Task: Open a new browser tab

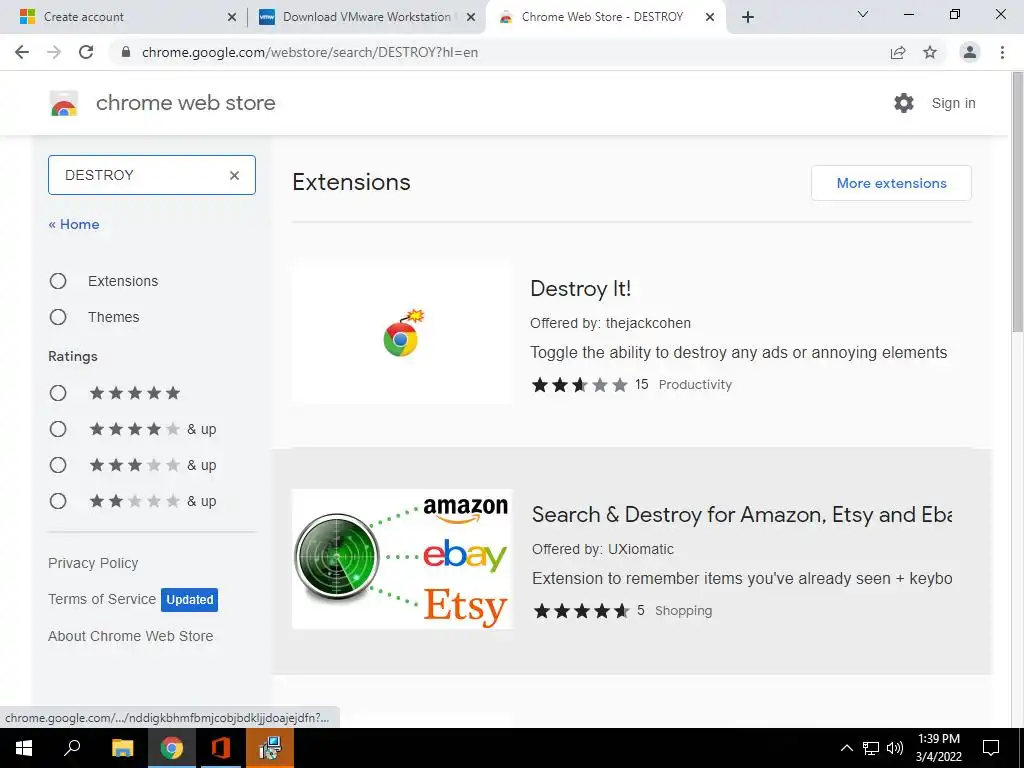Action: pyautogui.click(x=748, y=17)
